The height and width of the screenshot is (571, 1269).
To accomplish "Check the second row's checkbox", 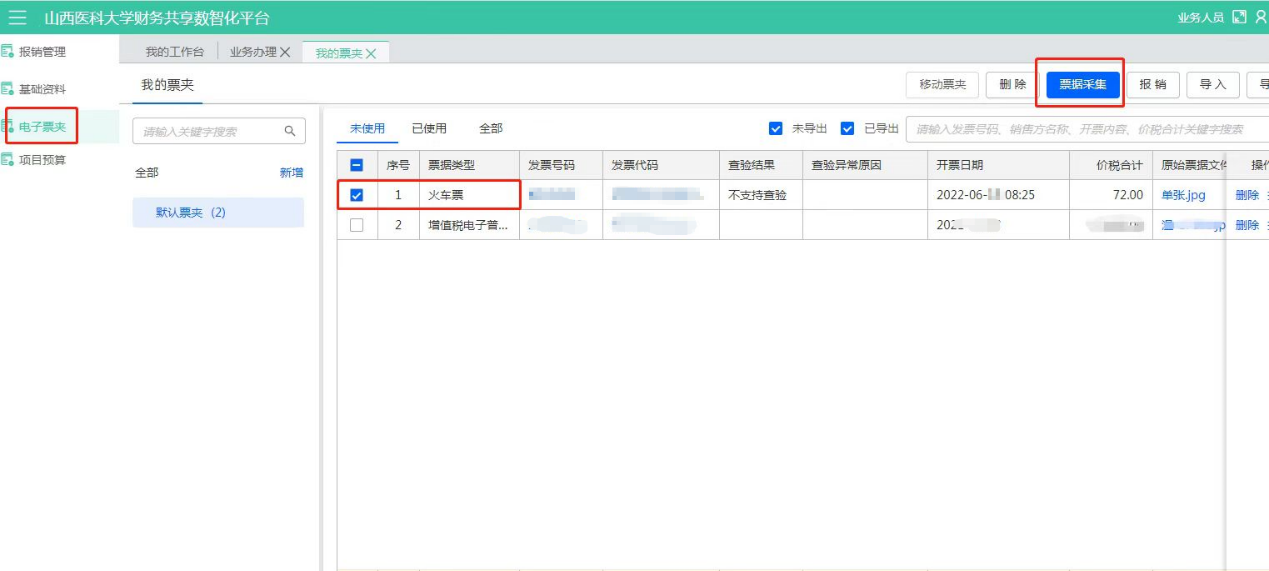I will [357, 225].
